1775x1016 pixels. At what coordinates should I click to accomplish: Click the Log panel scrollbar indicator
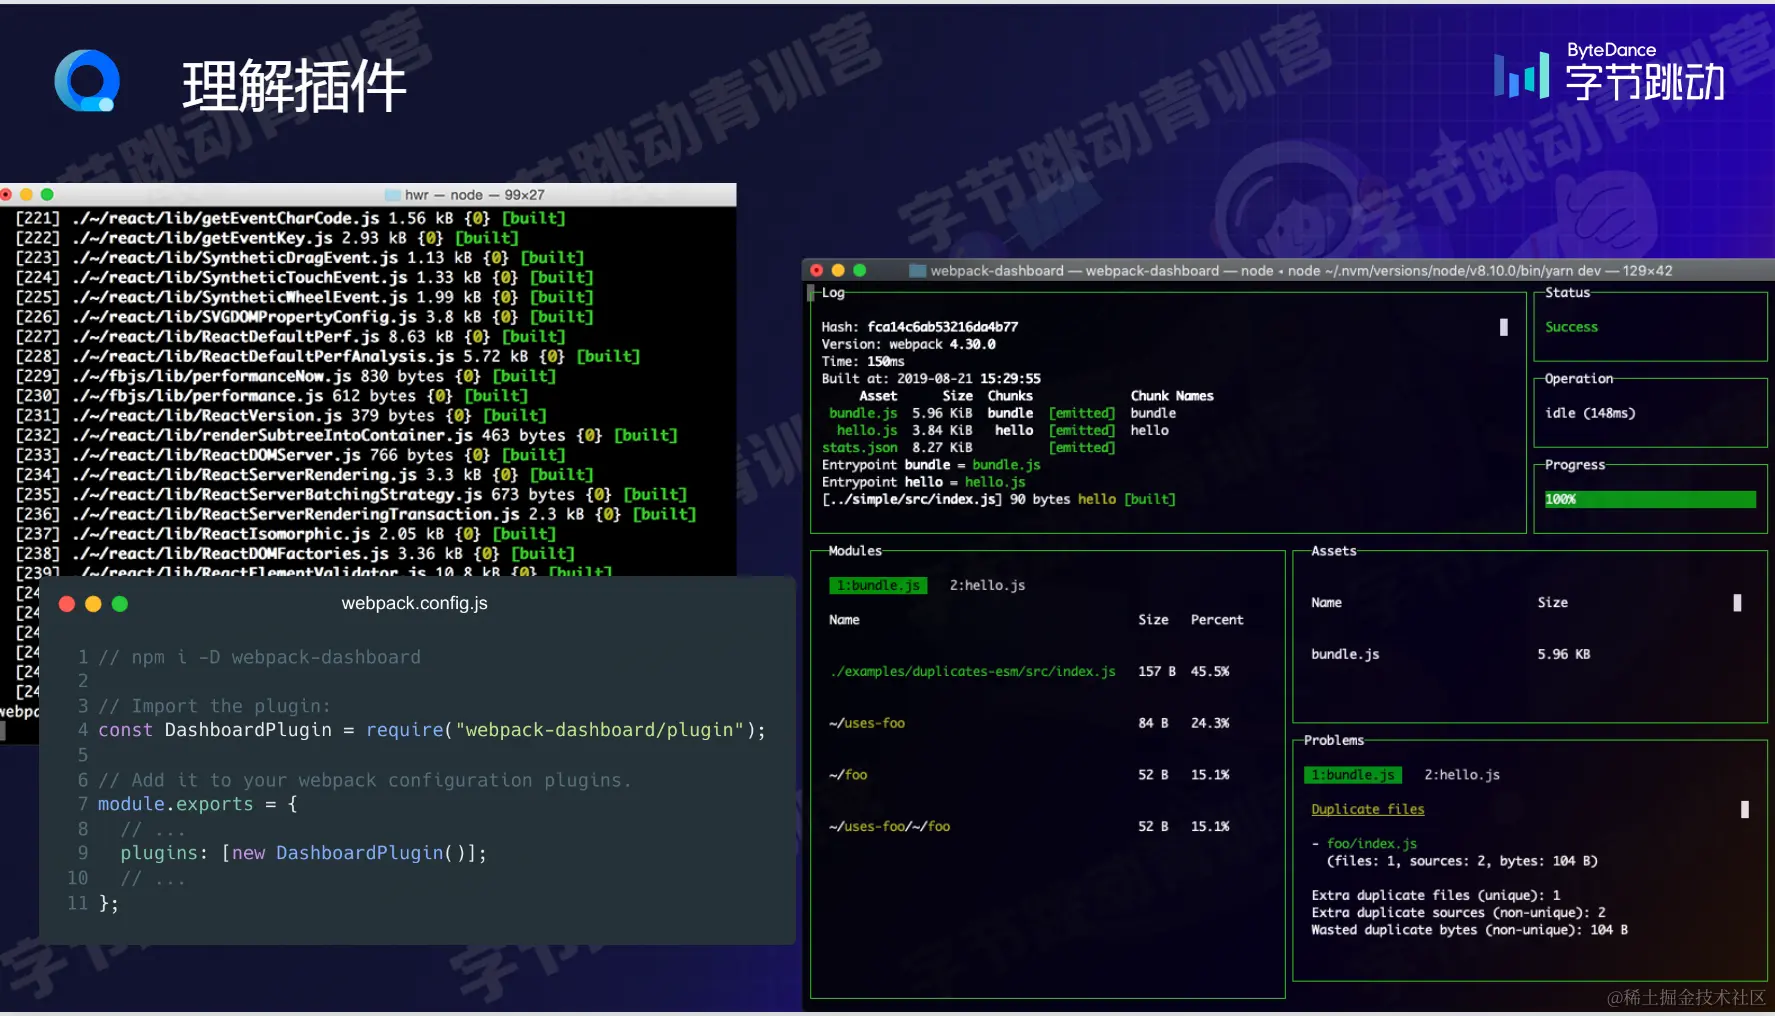pos(1503,327)
